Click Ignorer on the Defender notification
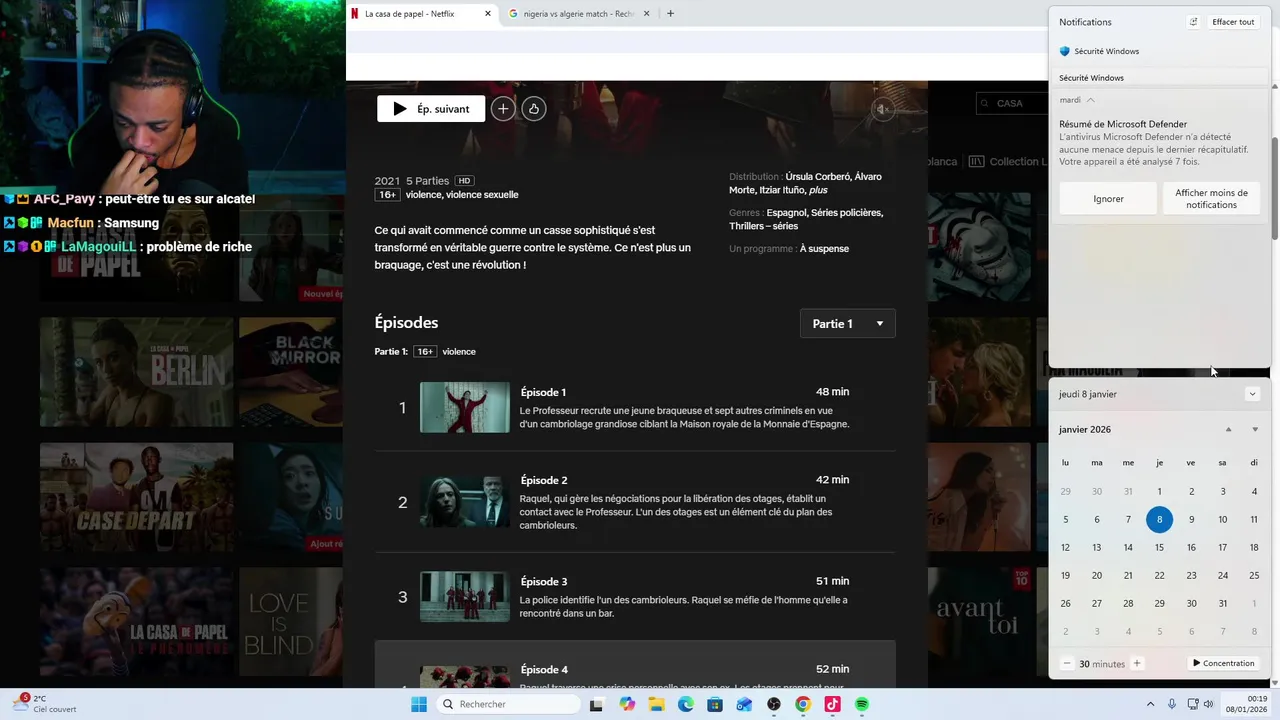Screen dimensions: 1280x720 (x=1108, y=199)
